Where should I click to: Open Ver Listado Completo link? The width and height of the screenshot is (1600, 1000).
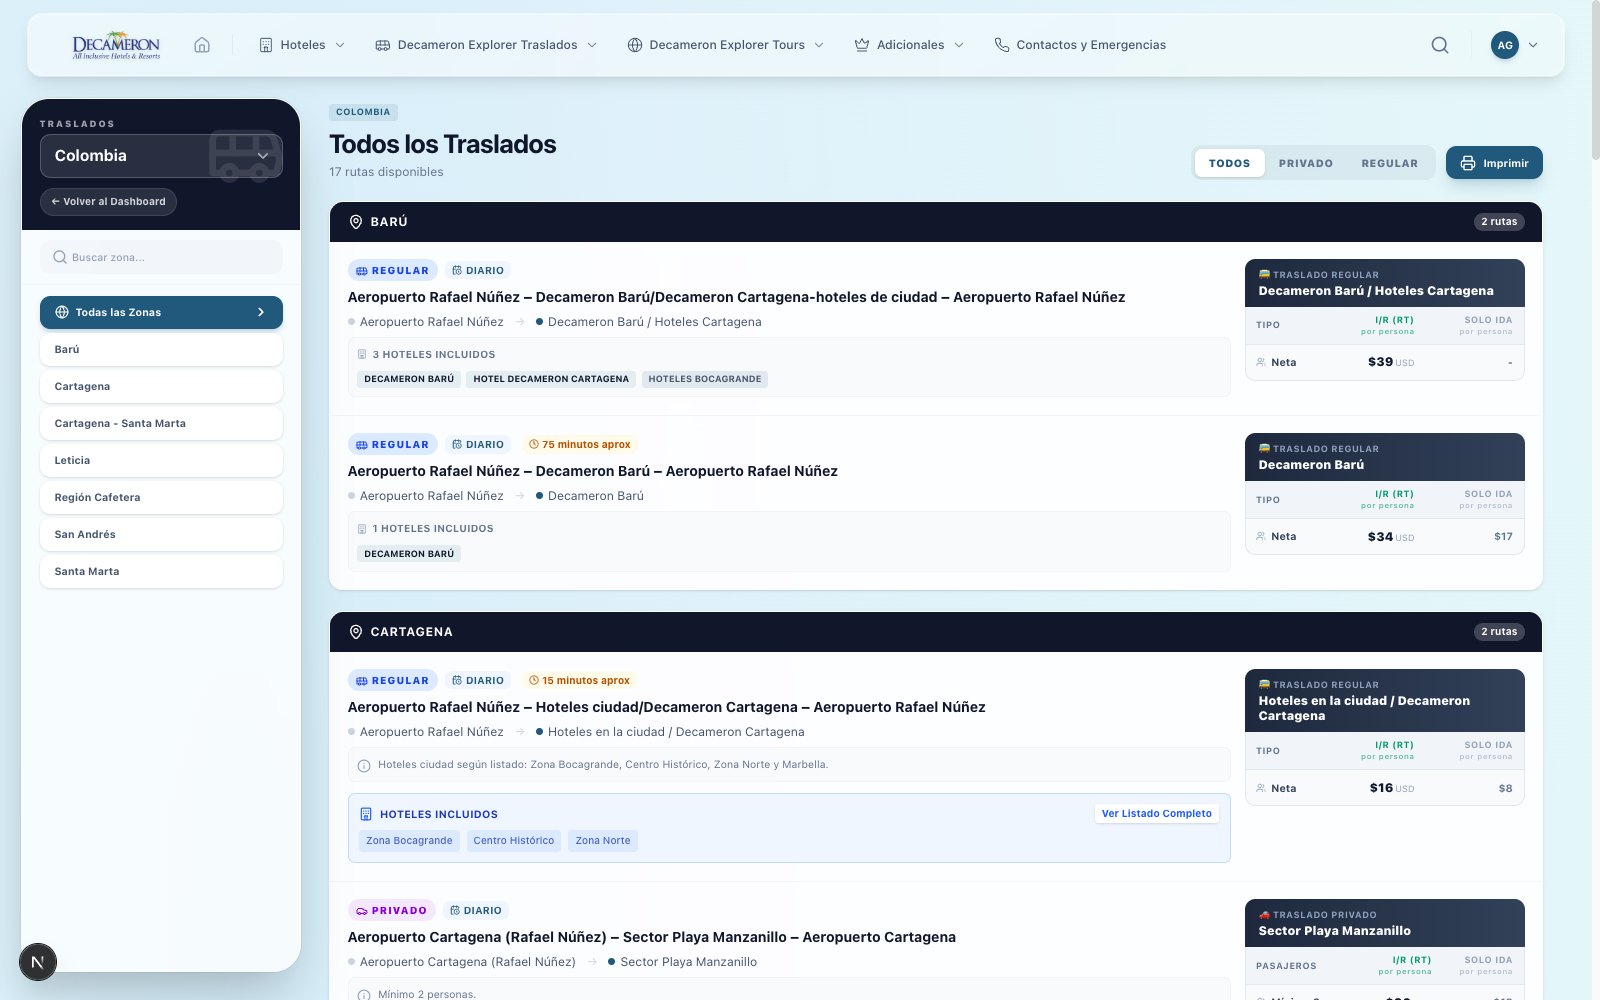[1156, 814]
